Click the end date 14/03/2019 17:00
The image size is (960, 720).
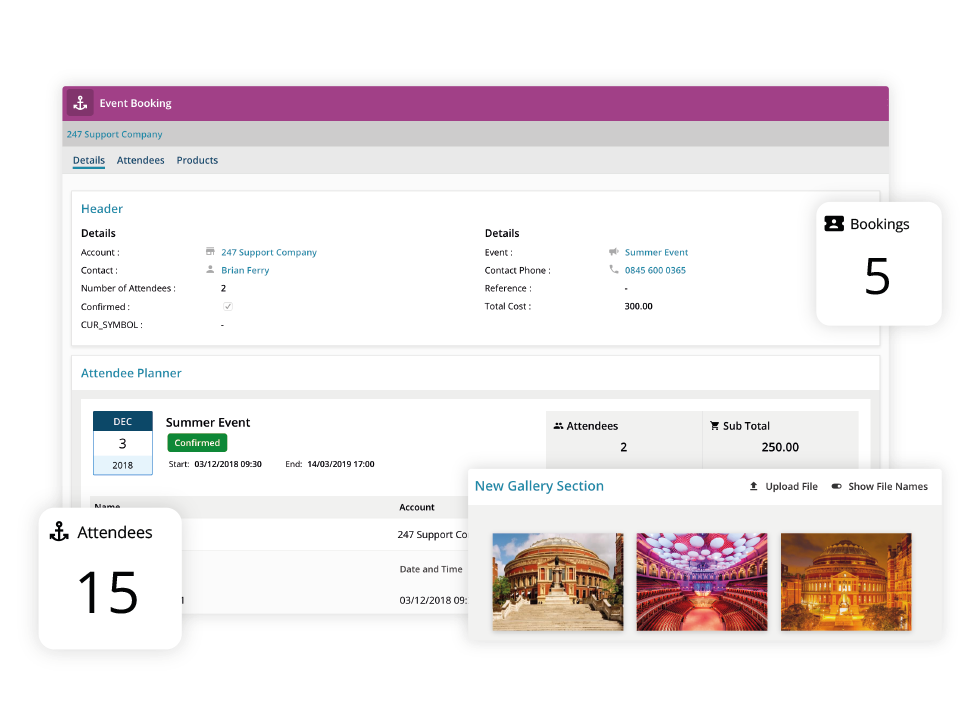(x=341, y=464)
